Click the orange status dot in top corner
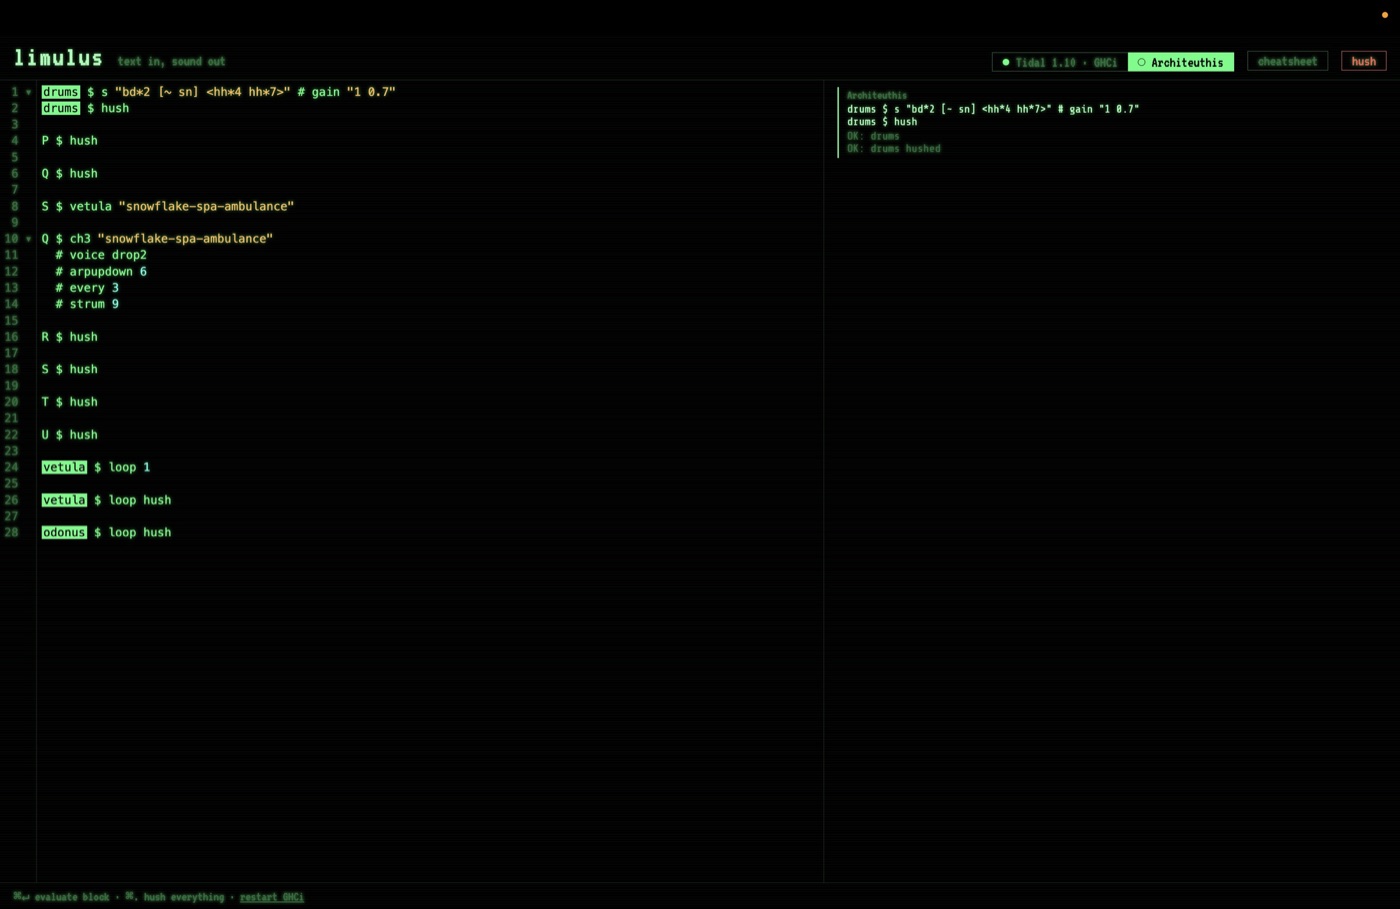This screenshot has height=909, width=1400. click(x=1385, y=15)
